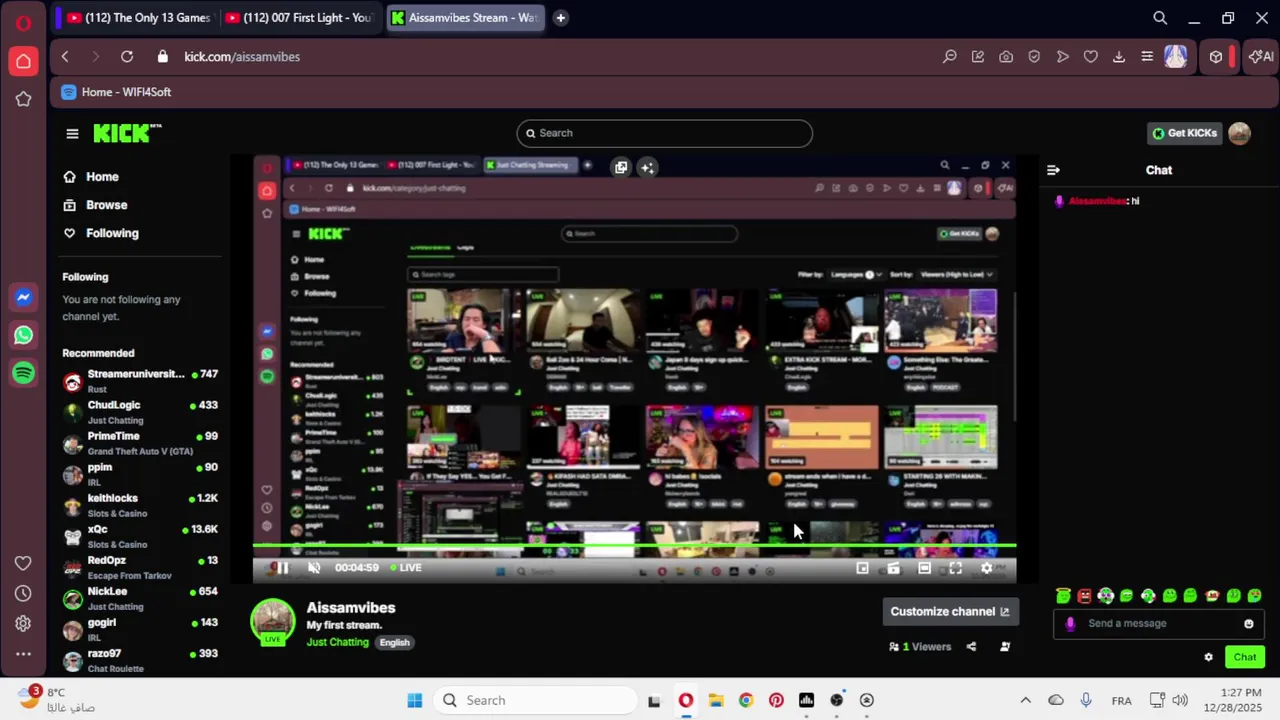Click the send-to-flow arrow icon
The image size is (1280, 720).
pyautogui.click(x=1062, y=57)
